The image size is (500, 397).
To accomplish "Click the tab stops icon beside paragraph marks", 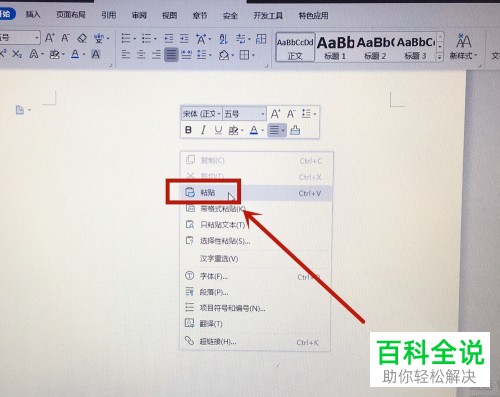I will pos(261,39).
